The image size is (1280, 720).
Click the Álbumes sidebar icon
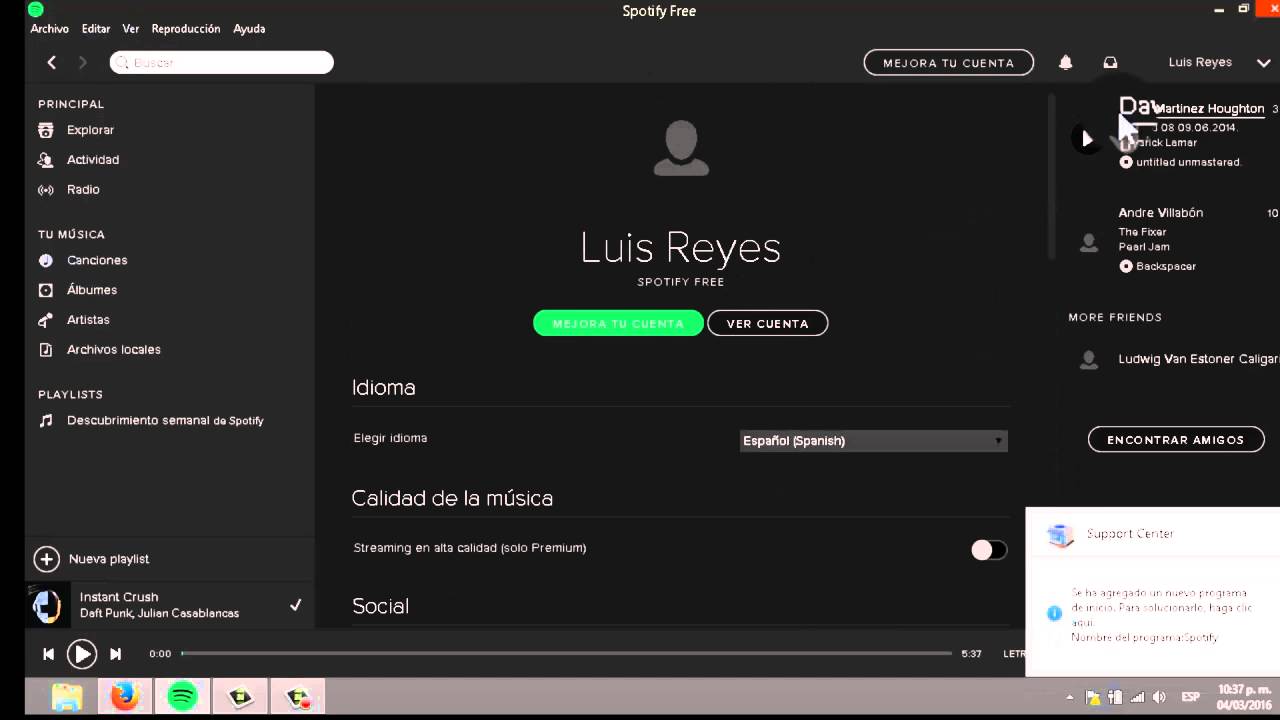click(45, 290)
